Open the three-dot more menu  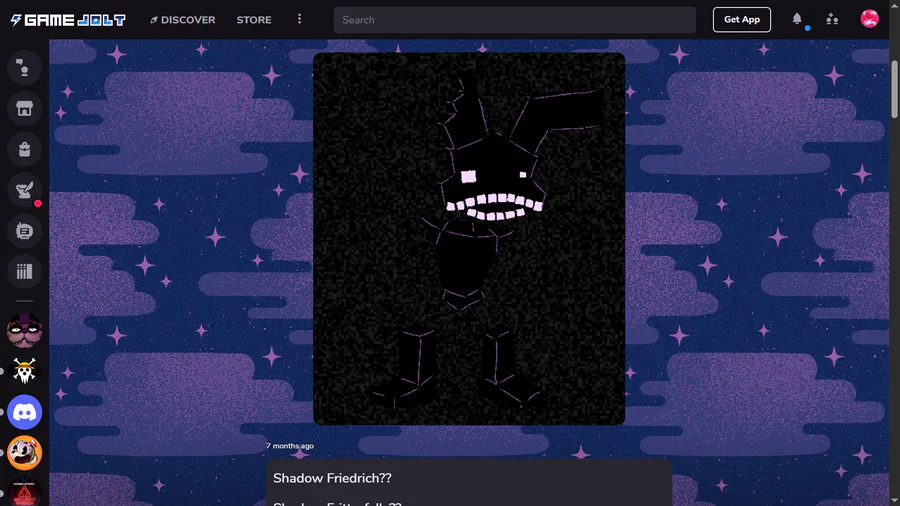(299, 20)
